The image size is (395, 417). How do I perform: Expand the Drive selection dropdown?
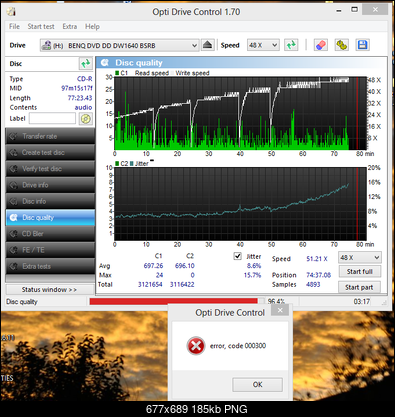[x=120, y=45]
